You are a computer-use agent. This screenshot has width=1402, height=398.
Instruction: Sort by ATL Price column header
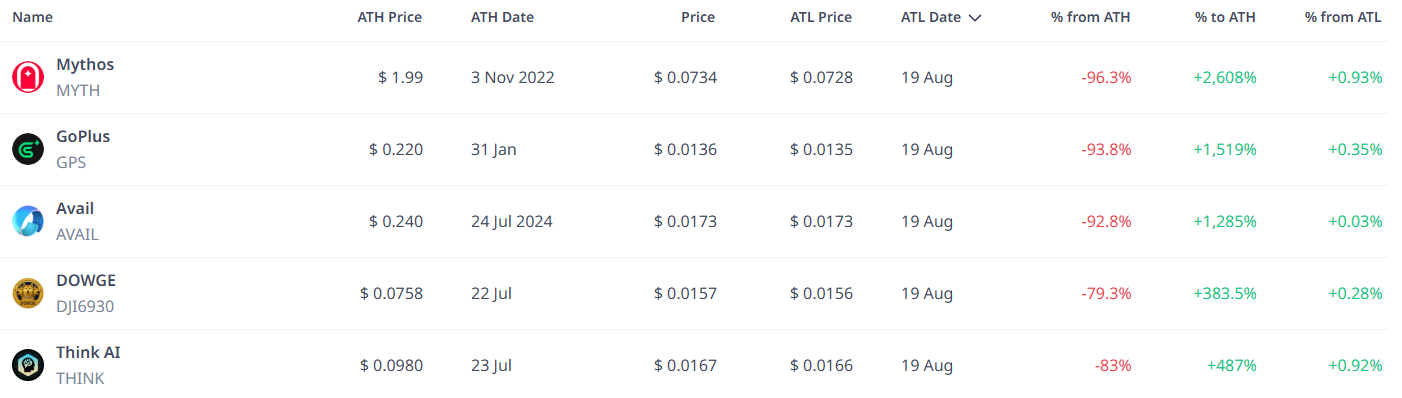820,17
